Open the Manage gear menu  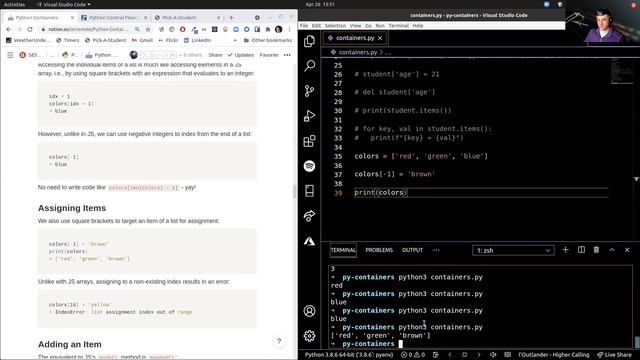(309, 336)
